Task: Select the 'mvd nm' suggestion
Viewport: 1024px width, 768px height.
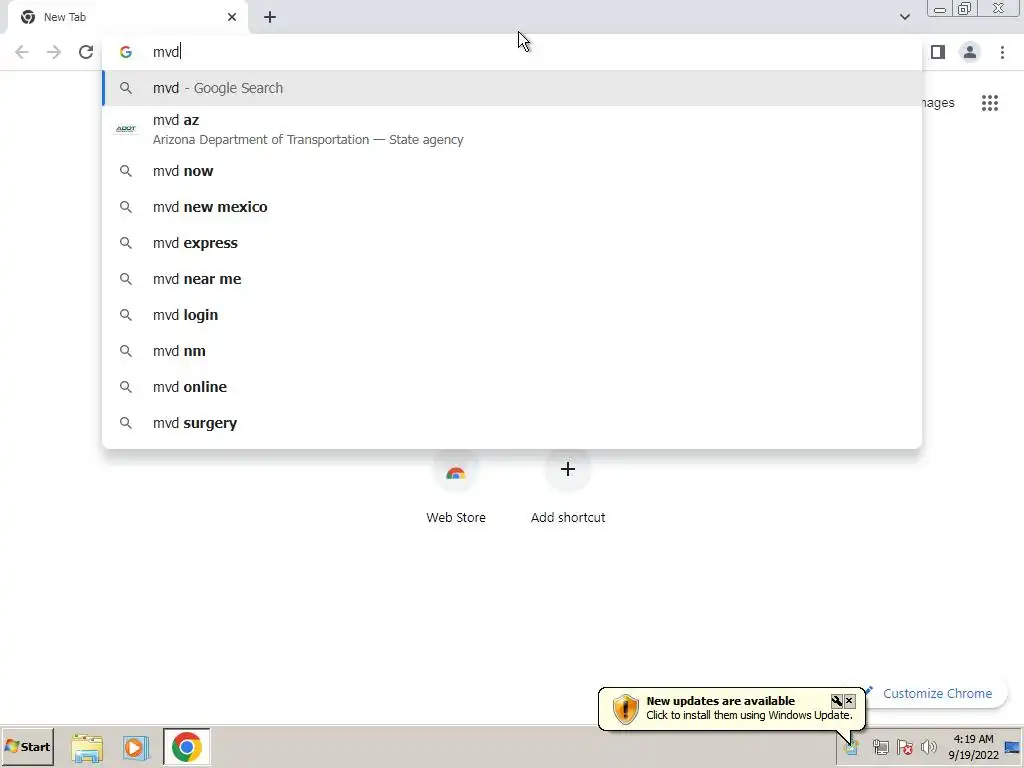Action: (512, 351)
